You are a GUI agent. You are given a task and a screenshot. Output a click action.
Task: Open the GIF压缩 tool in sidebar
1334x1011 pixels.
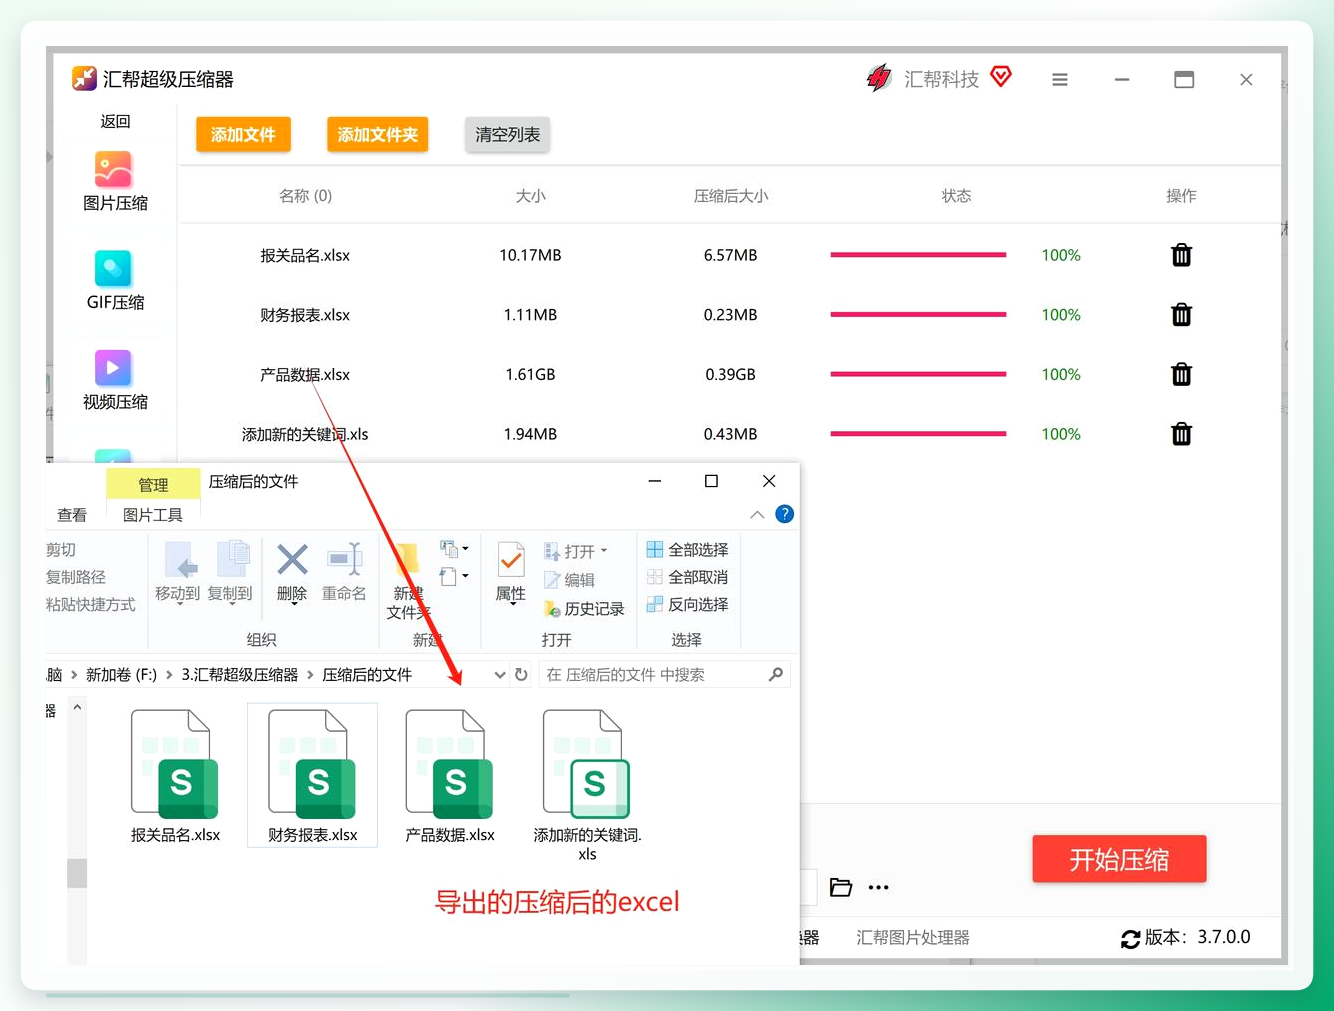[x=114, y=280]
